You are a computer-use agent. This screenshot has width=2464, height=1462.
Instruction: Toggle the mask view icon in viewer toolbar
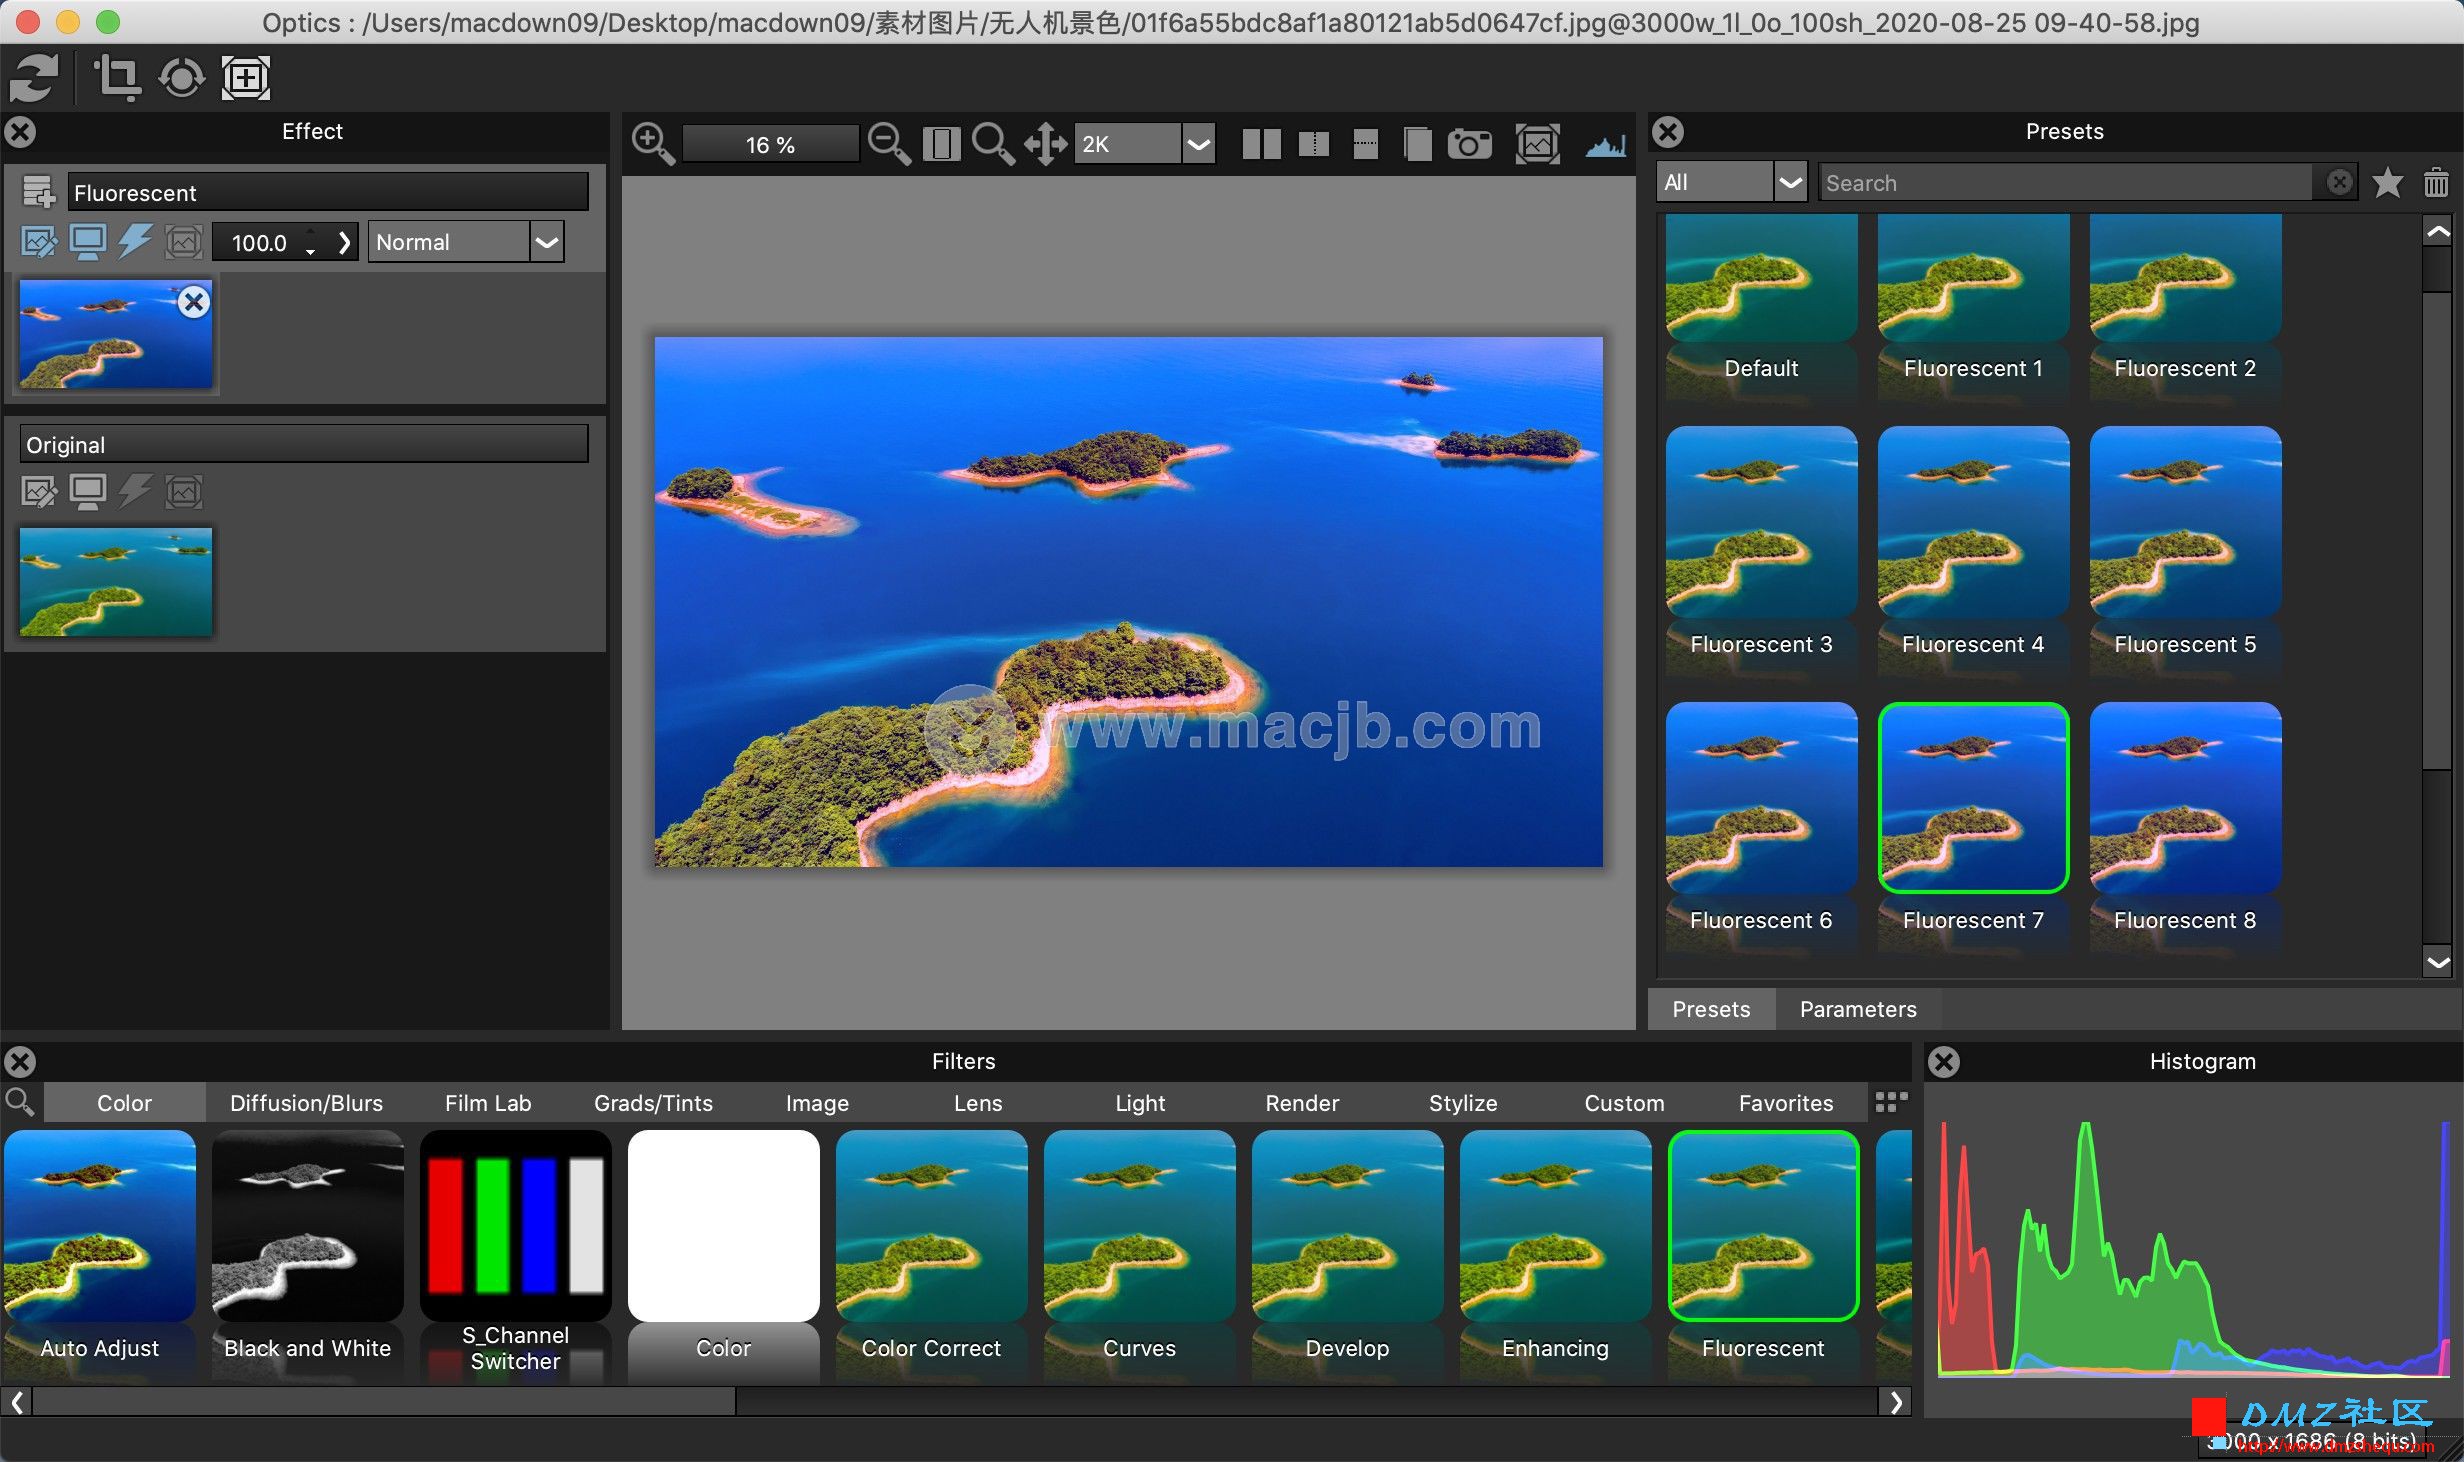[x=1537, y=144]
